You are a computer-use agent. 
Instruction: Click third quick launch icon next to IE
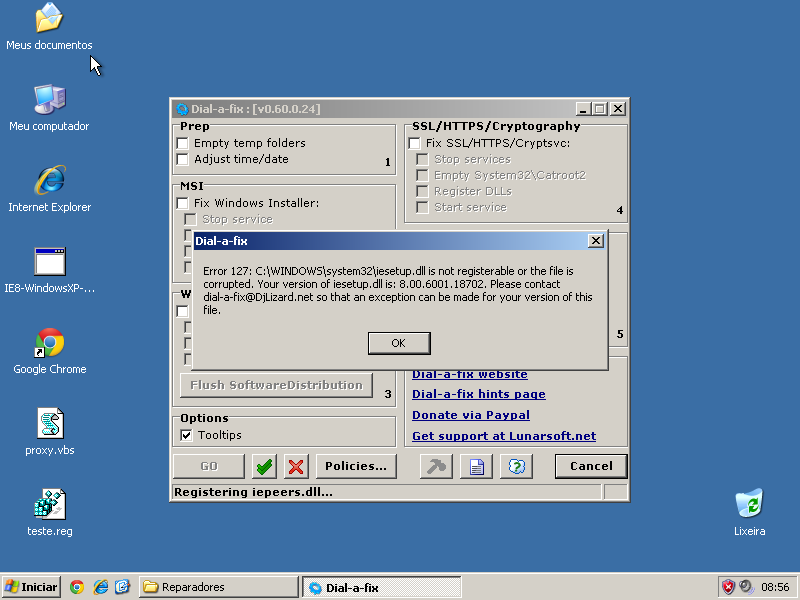[122, 587]
